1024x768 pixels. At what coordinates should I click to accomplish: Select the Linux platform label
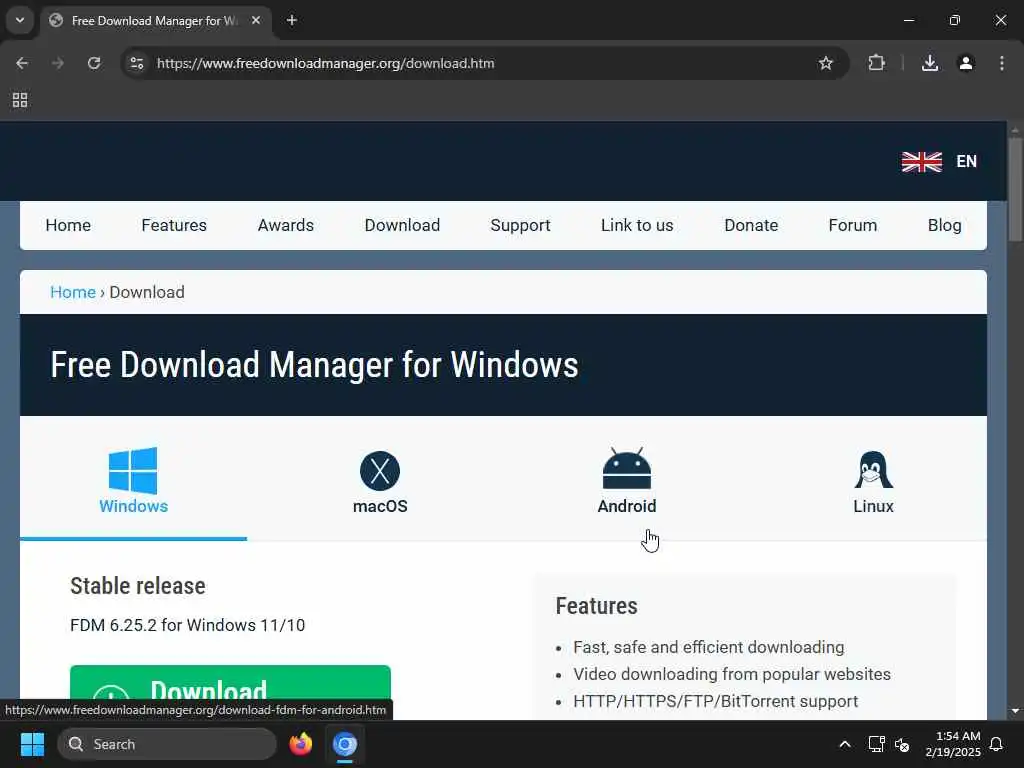[873, 506]
